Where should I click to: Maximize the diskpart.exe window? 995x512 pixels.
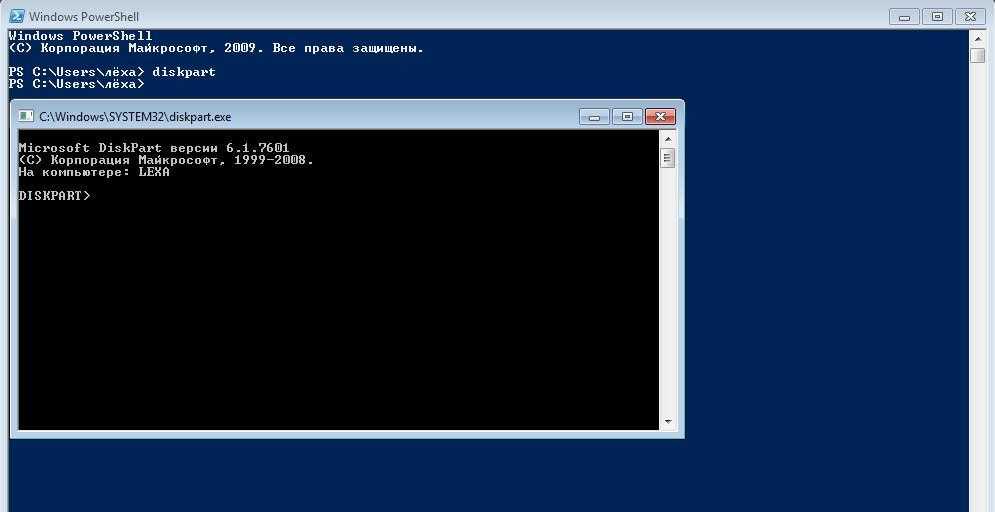(628, 117)
